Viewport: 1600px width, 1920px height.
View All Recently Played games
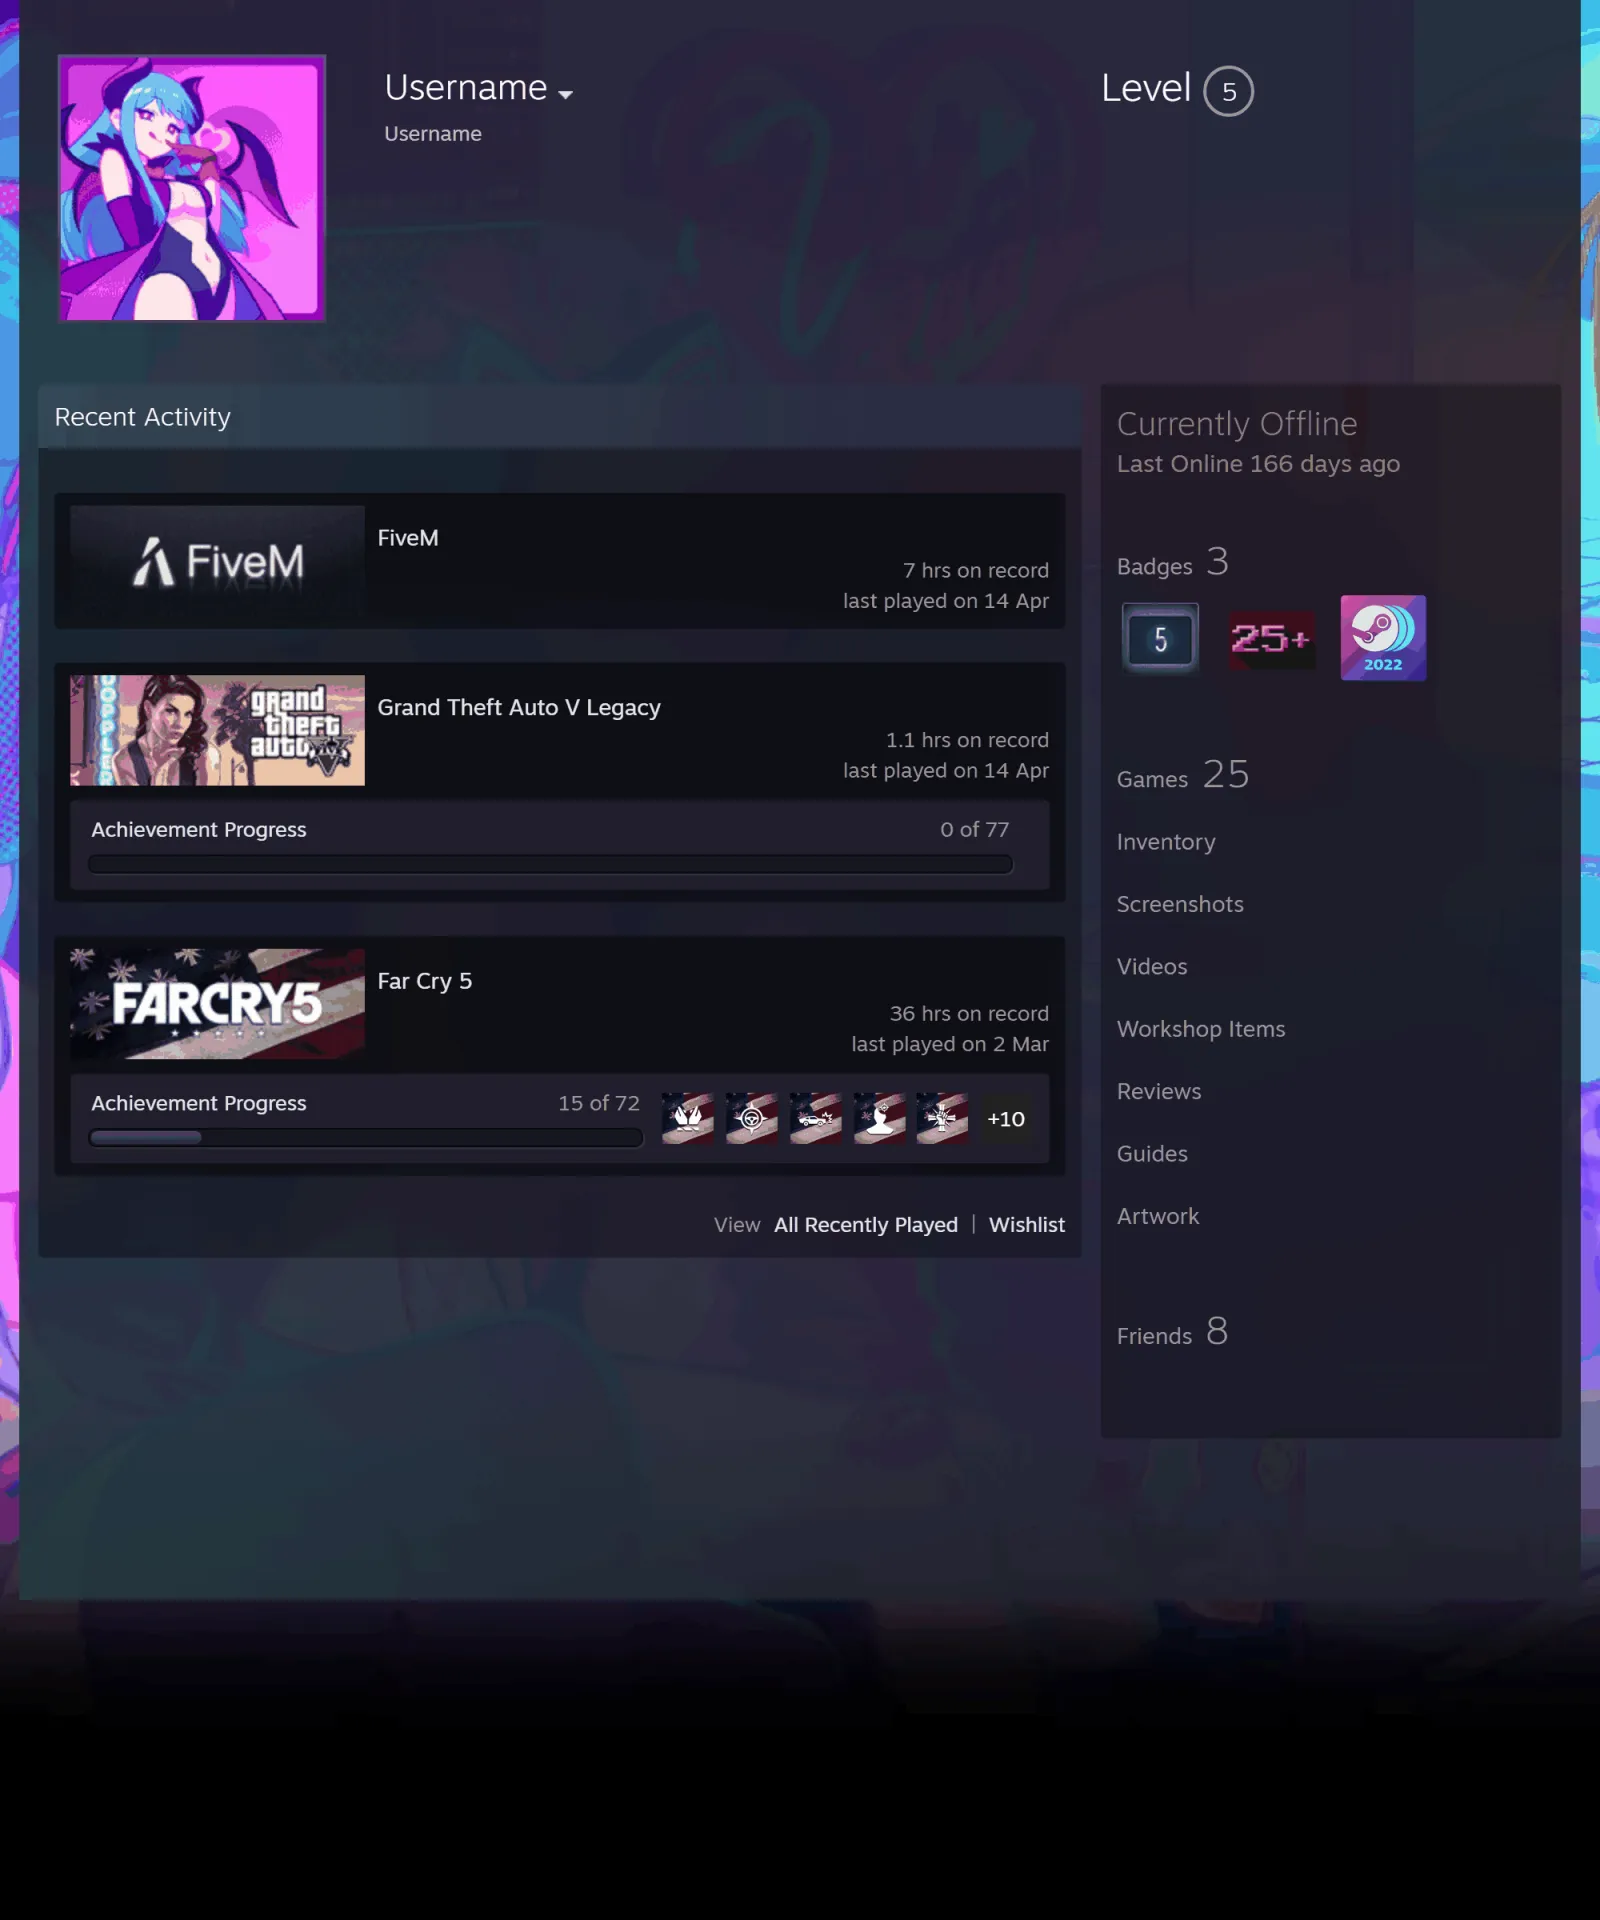point(866,1224)
